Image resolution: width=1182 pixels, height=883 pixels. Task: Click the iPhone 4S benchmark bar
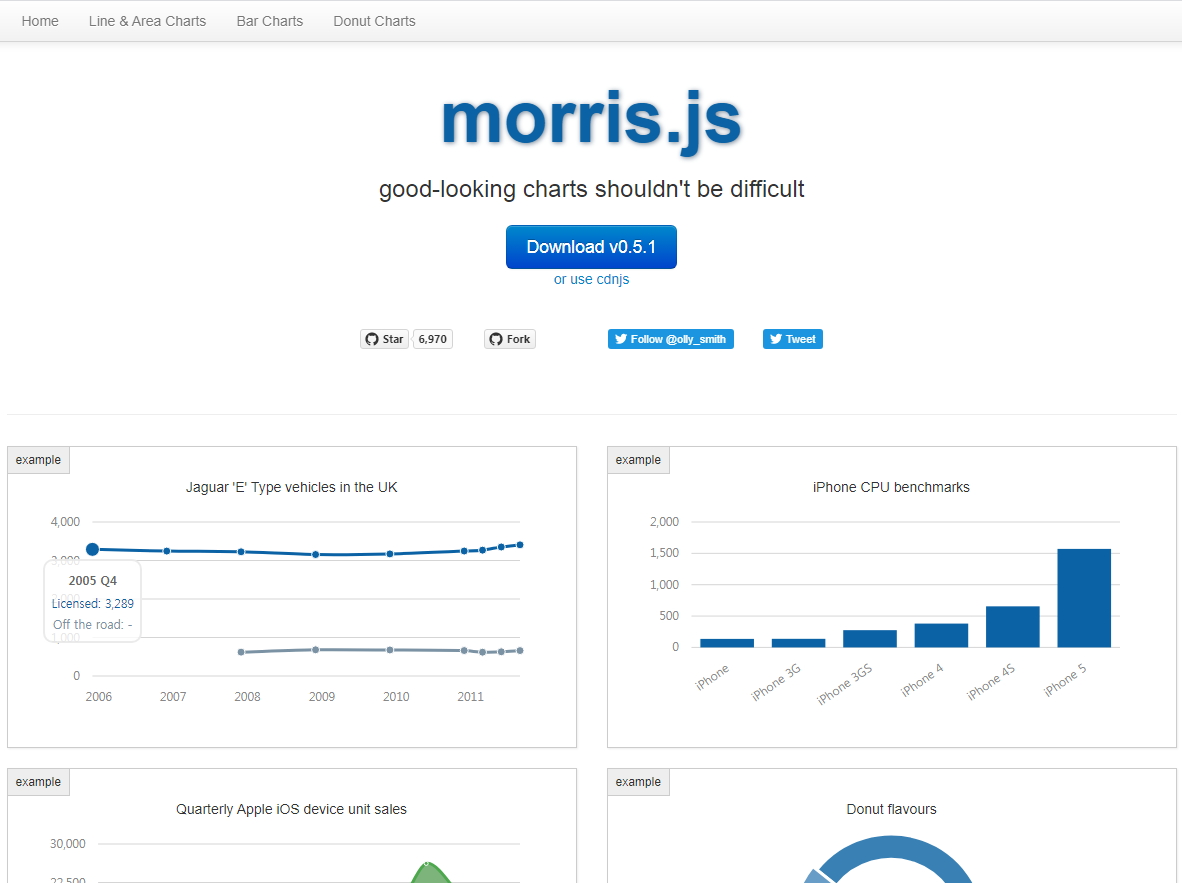coord(1012,627)
